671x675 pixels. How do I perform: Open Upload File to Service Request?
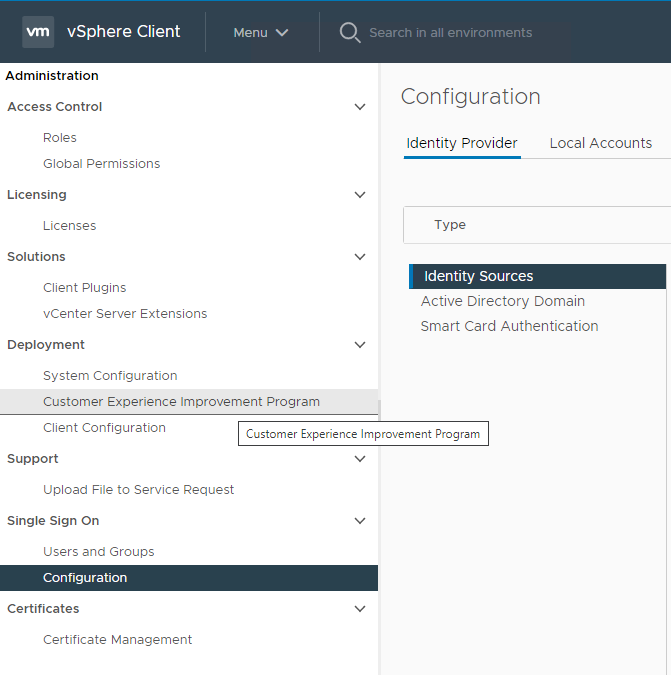139,490
